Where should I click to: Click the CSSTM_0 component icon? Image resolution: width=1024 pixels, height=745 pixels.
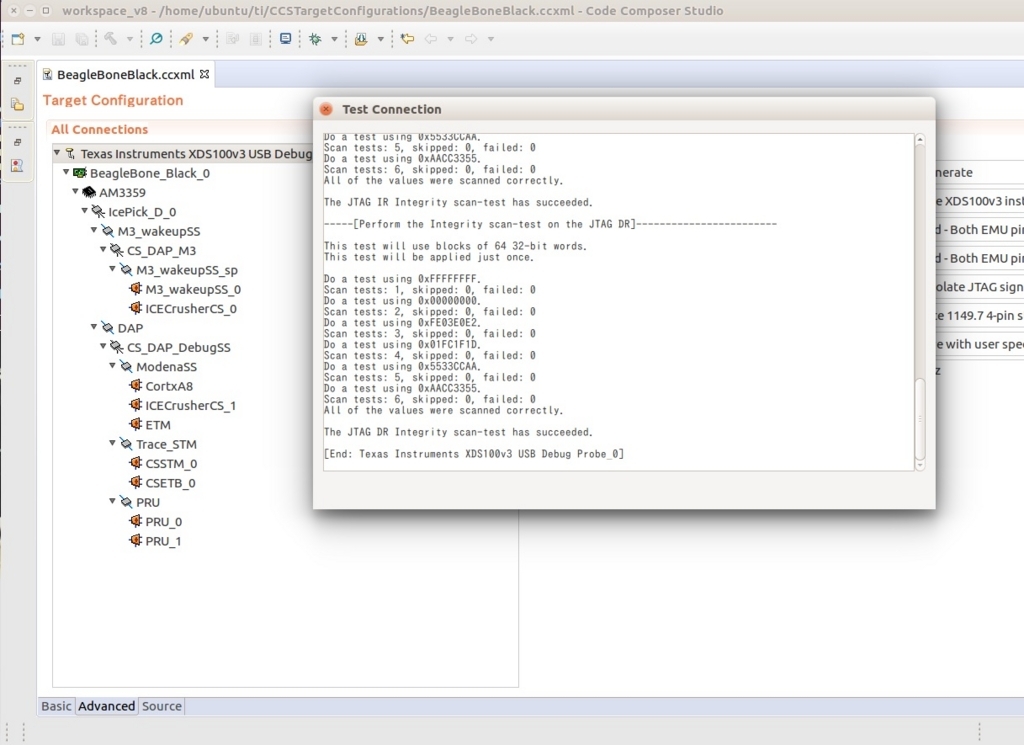pos(136,463)
